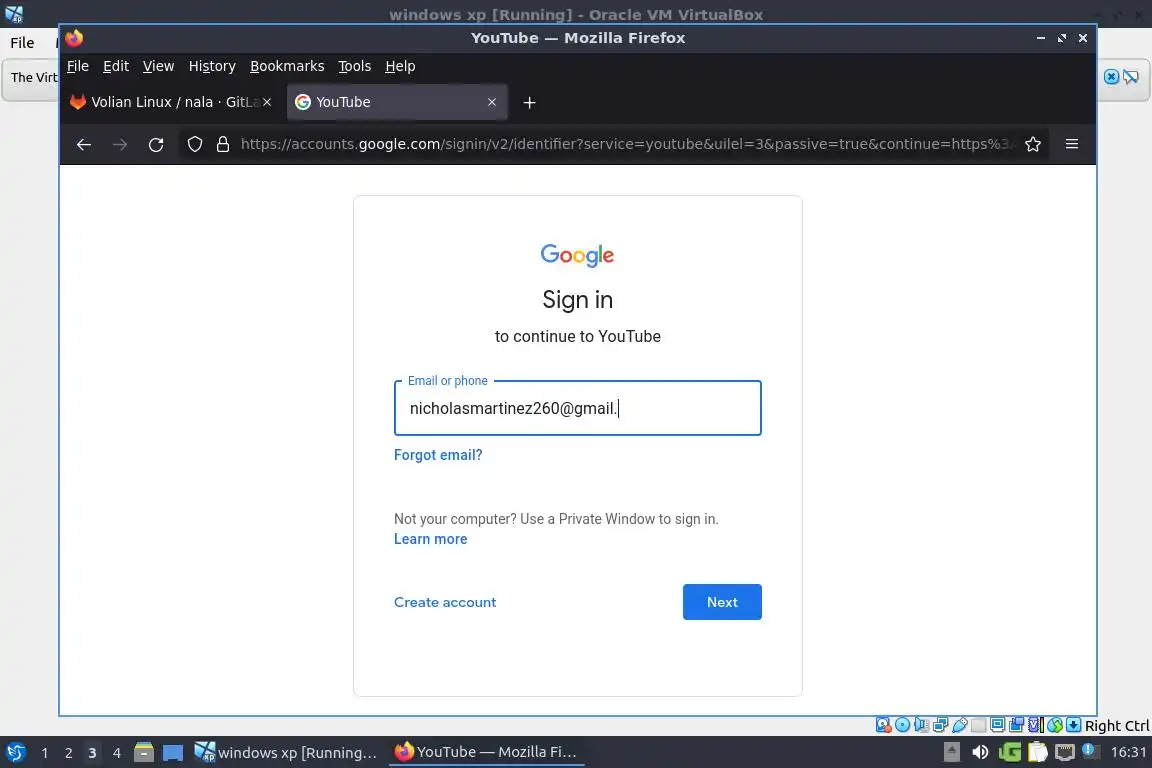Switch to virtual desktop 4
Image resolution: width=1152 pixels, height=768 pixels.
coord(116,753)
